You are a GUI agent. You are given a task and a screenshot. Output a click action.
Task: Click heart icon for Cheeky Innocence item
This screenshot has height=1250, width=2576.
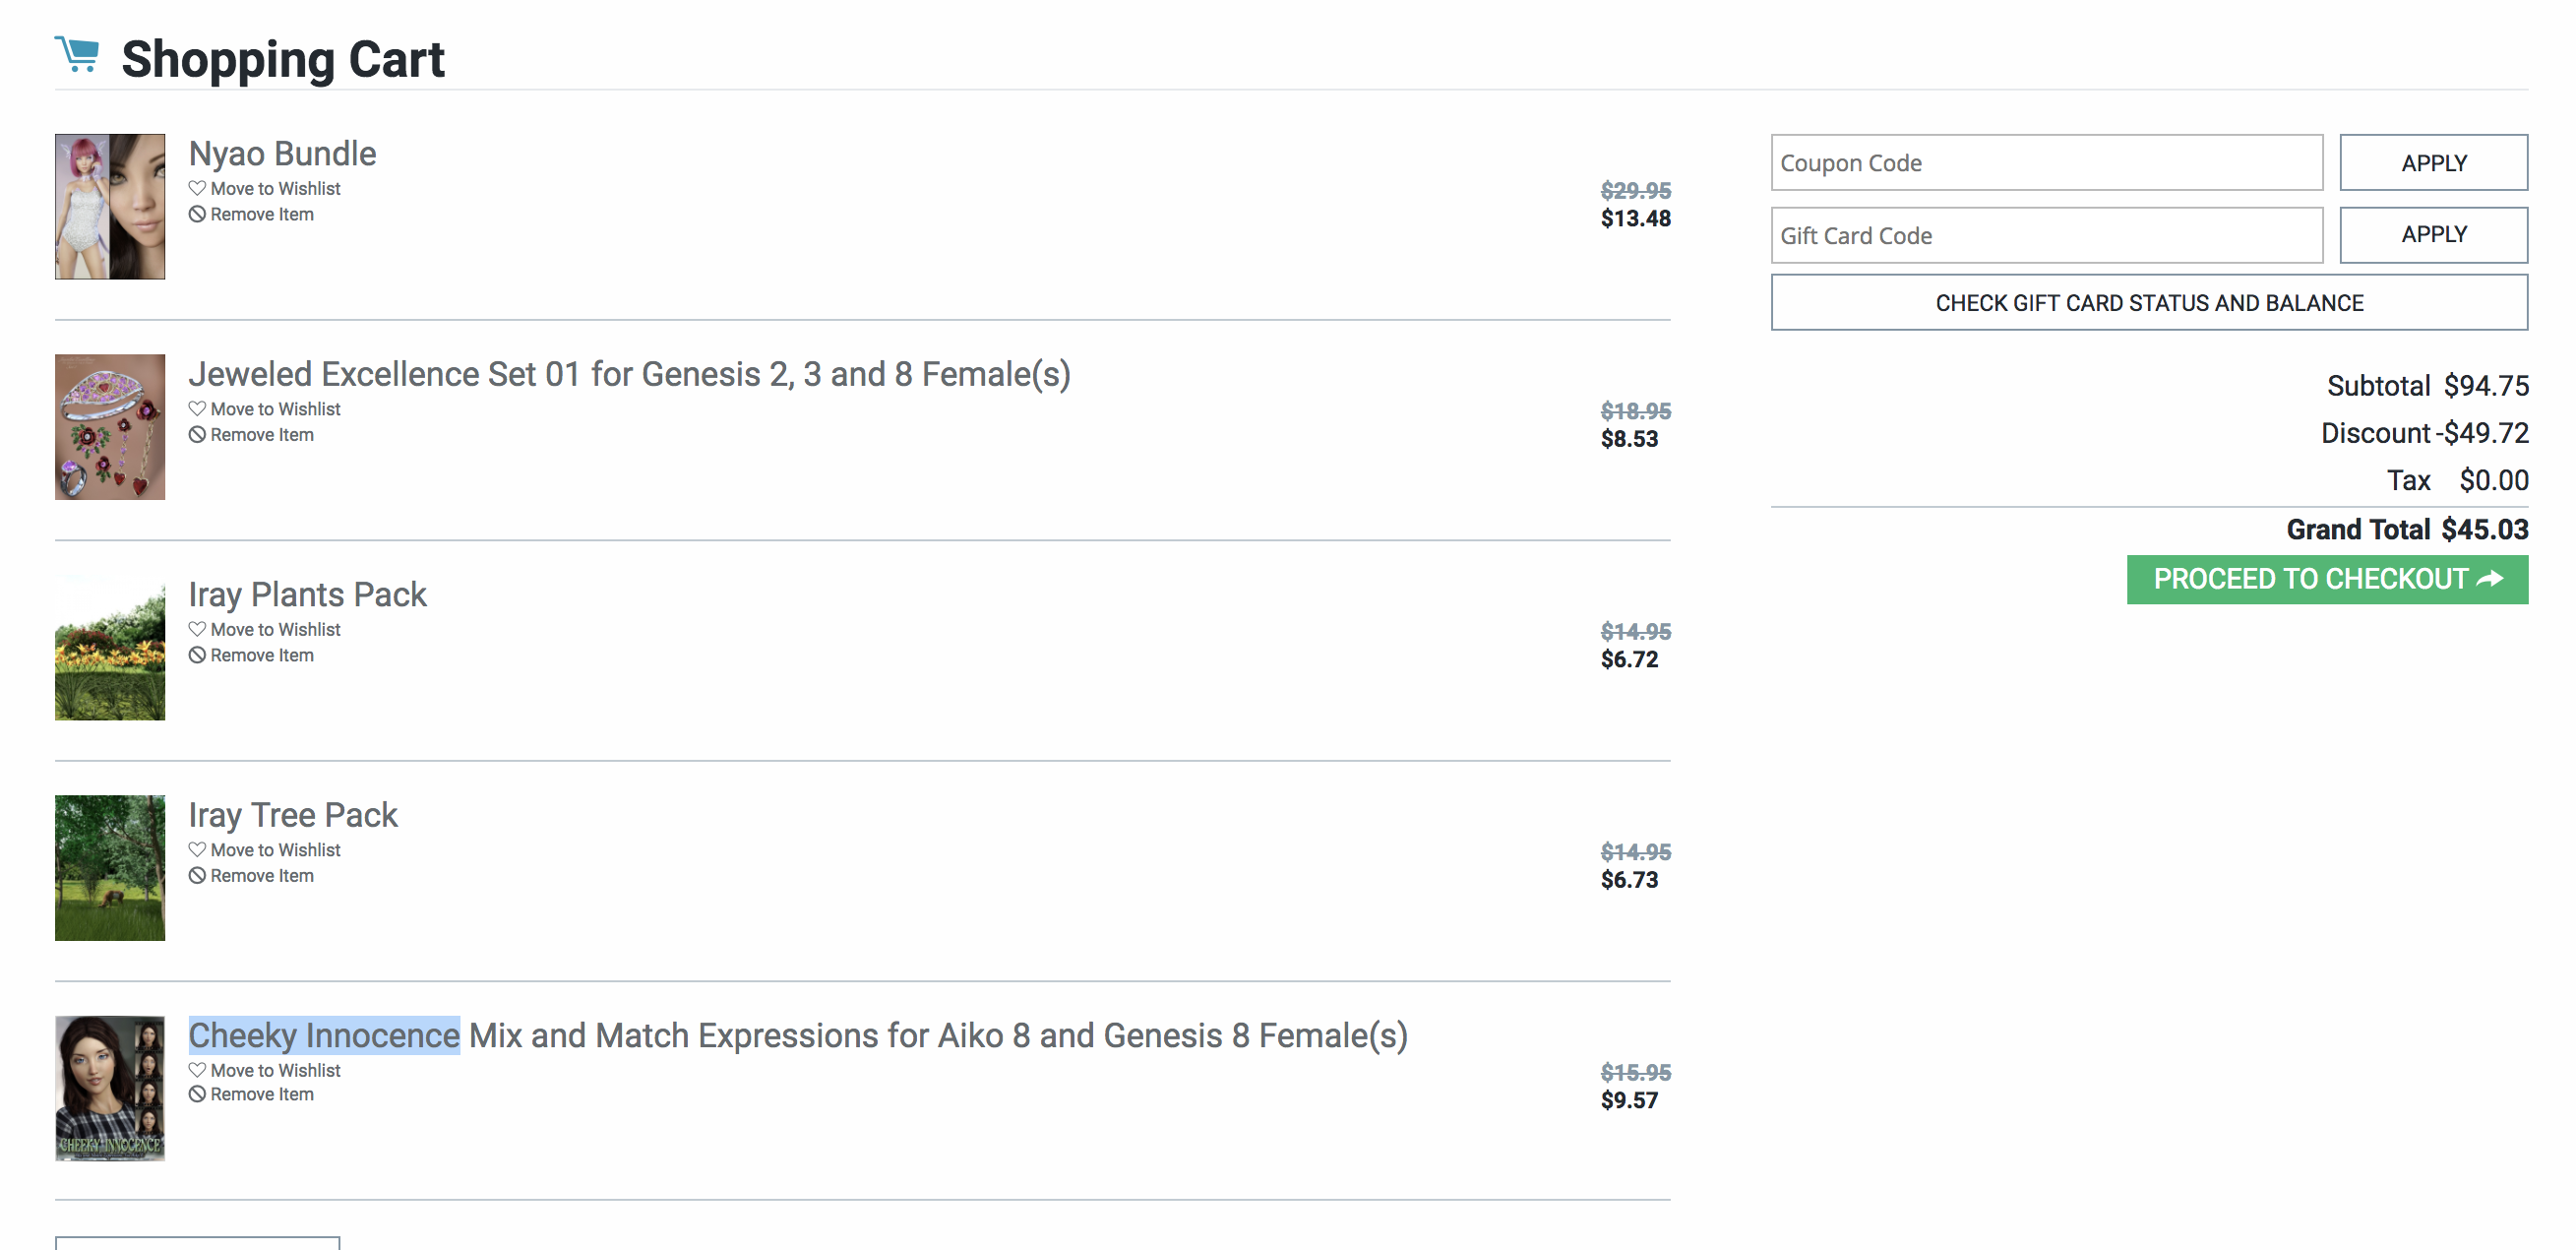[197, 1070]
